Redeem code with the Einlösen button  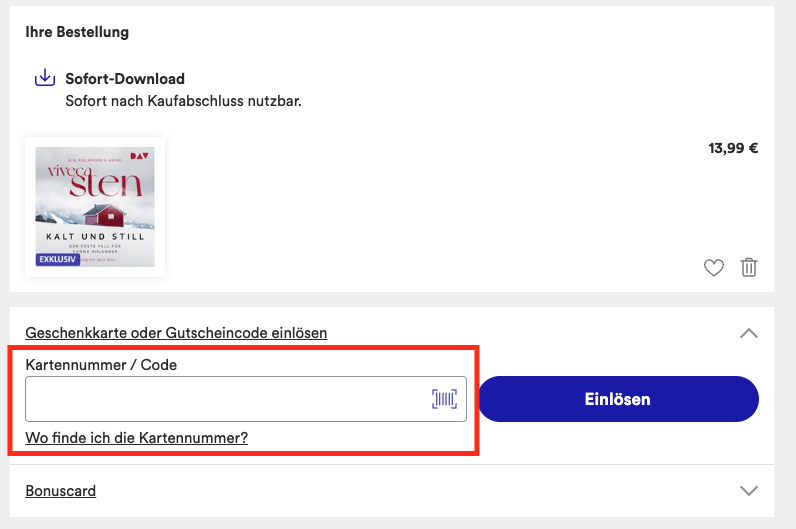(x=618, y=399)
